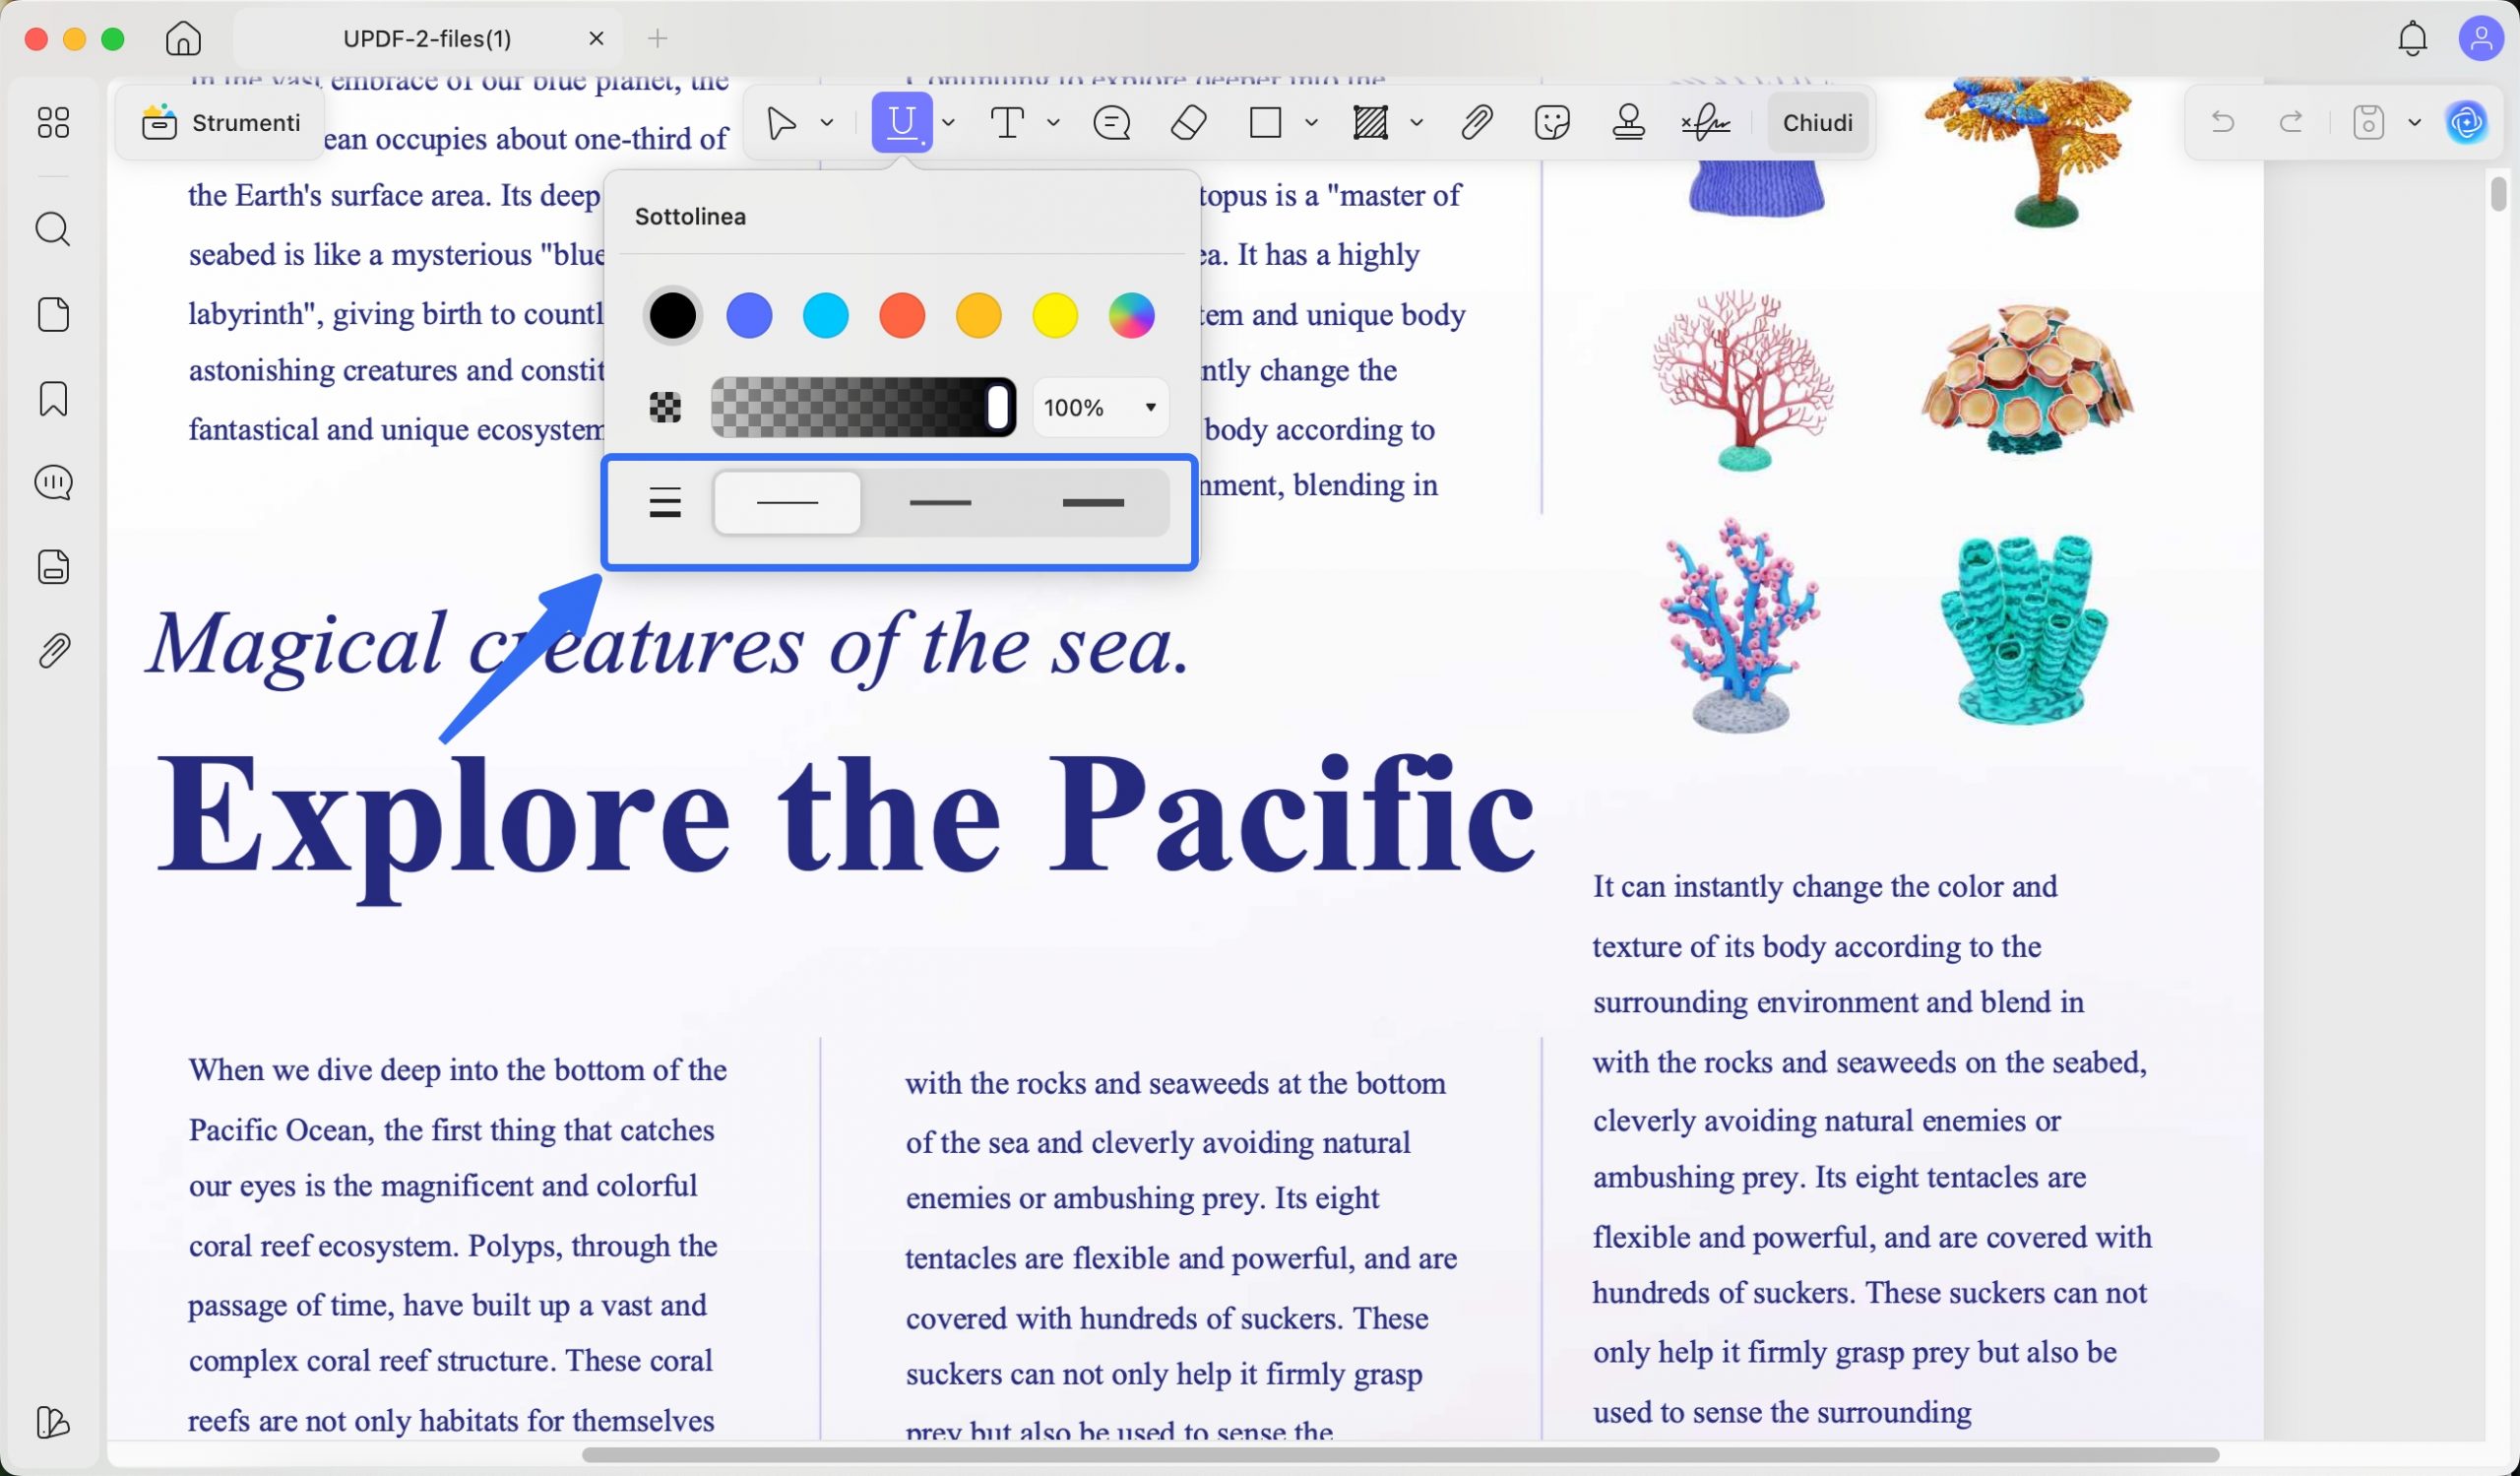2520x1476 pixels.
Task: Open bookmarks panel in sidebar
Action: click(53, 399)
